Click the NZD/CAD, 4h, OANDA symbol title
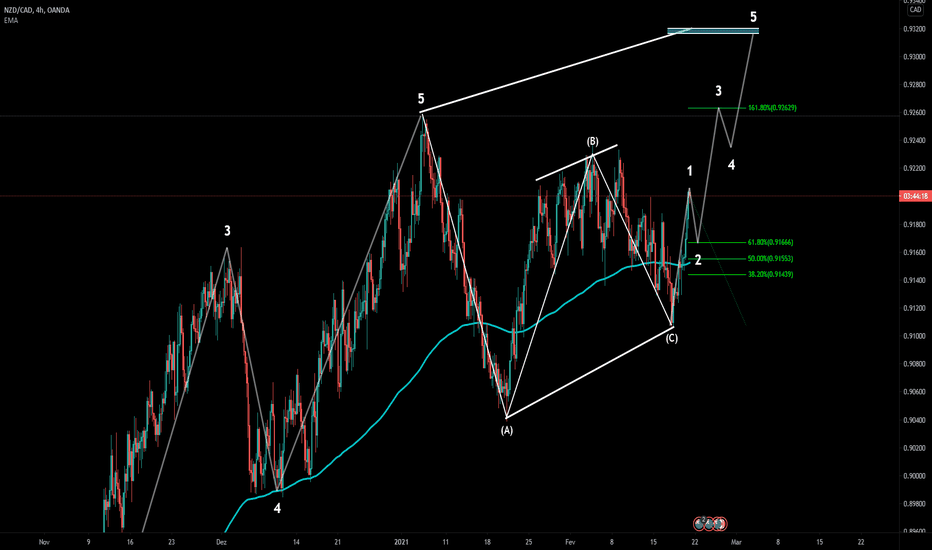932x550 pixels. pos(37,10)
